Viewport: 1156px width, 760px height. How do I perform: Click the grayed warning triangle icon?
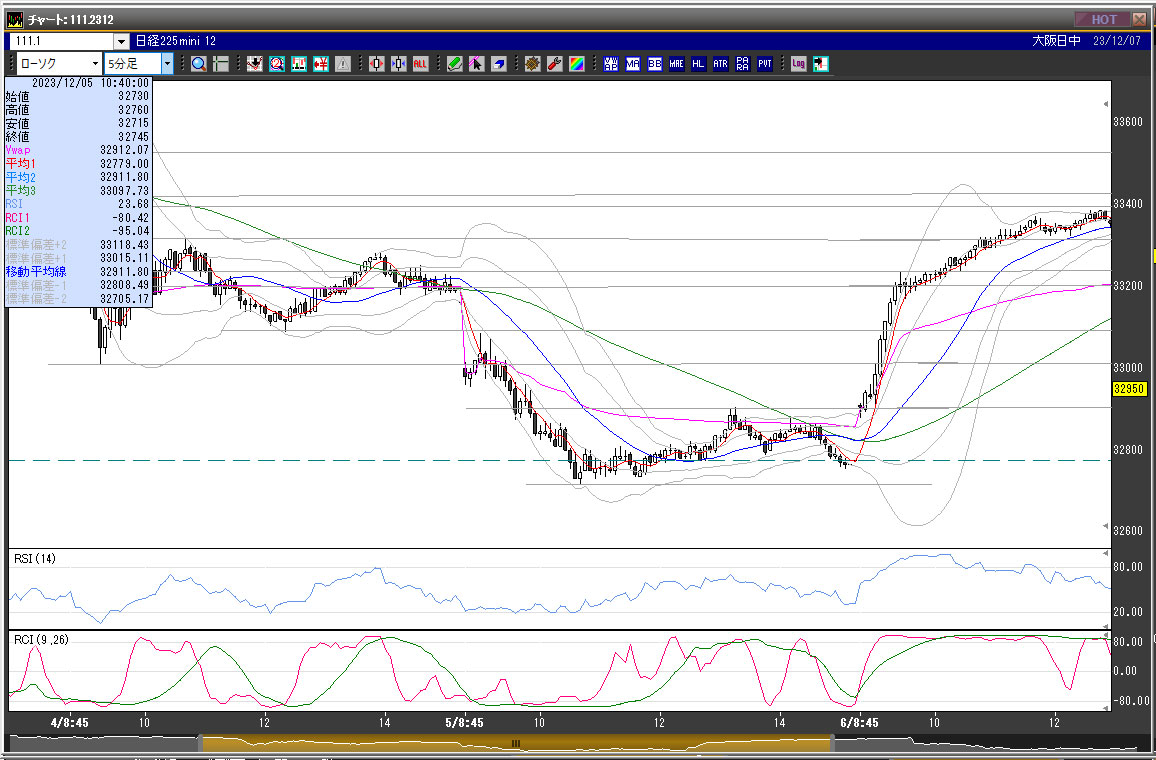[x=343, y=64]
